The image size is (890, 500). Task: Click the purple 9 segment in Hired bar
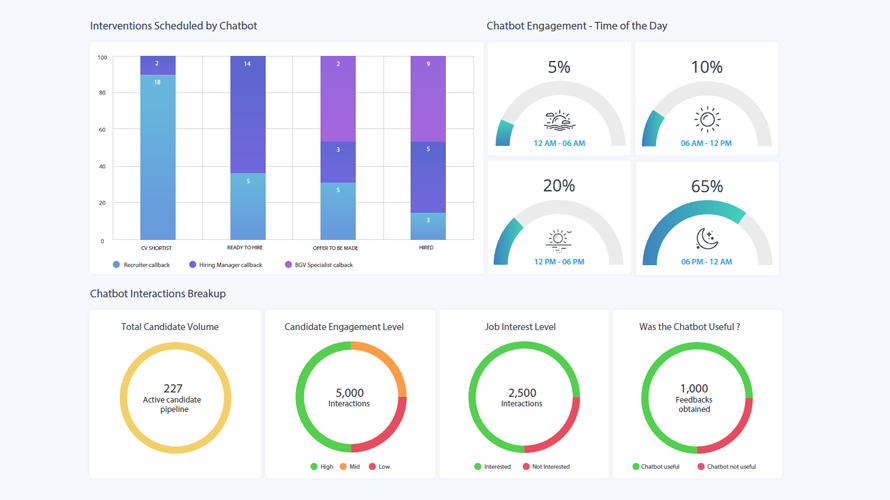pos(428,99)
